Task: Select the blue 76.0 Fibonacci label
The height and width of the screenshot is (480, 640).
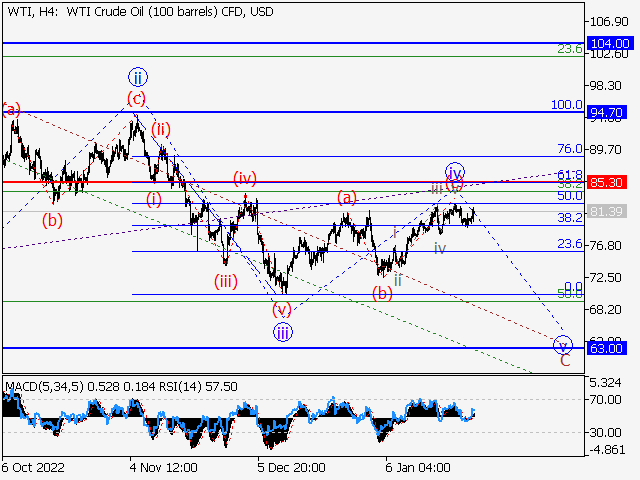Action: click(x=570, y=149)
